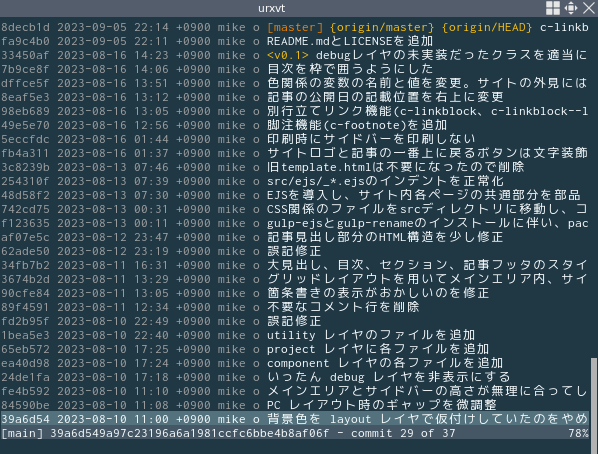Screen dimensions: 598x454
Task: Click the [main] view indicator in status bar
Action: [22, 433]
